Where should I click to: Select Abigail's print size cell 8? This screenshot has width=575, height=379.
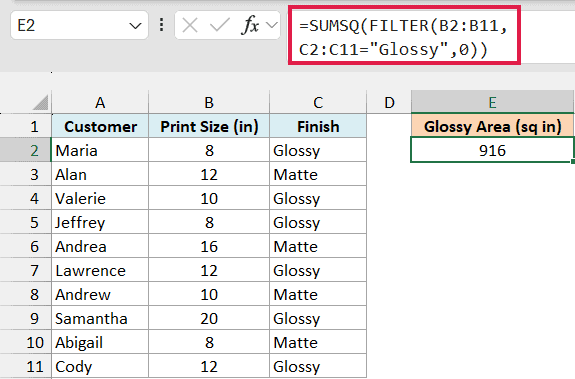(x=209, y=342)
